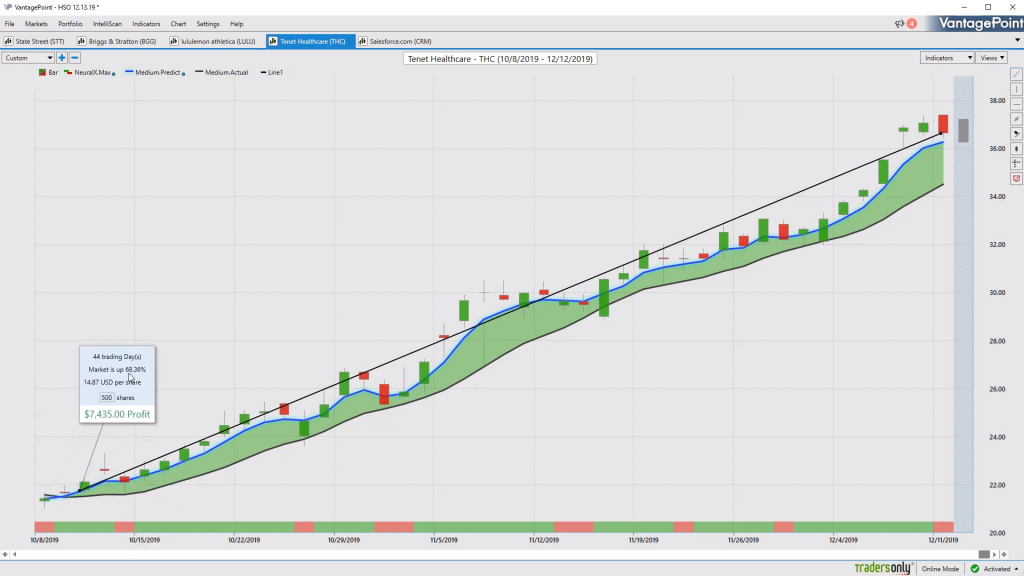This screenshot has width=1024, height=576.
Task: Zoom in with the blue plus button
Action: pos(62,58)
